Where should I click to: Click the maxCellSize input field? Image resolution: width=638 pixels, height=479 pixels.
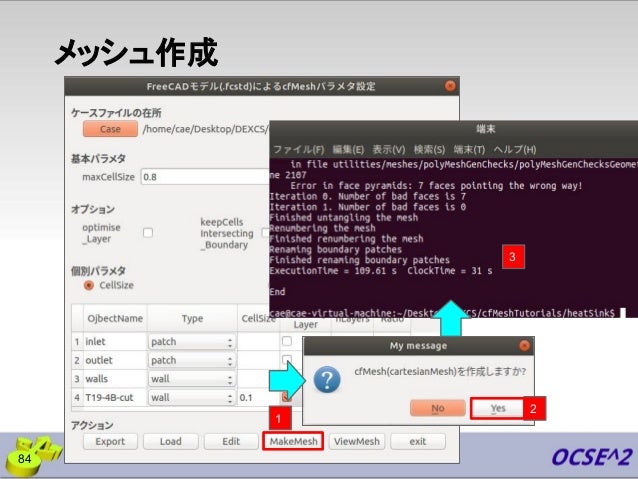(205, 177)
